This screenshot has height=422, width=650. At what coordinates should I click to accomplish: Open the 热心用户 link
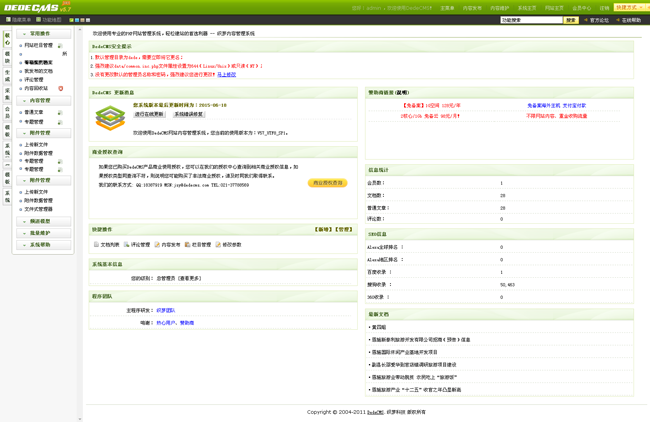pos(166,323)
